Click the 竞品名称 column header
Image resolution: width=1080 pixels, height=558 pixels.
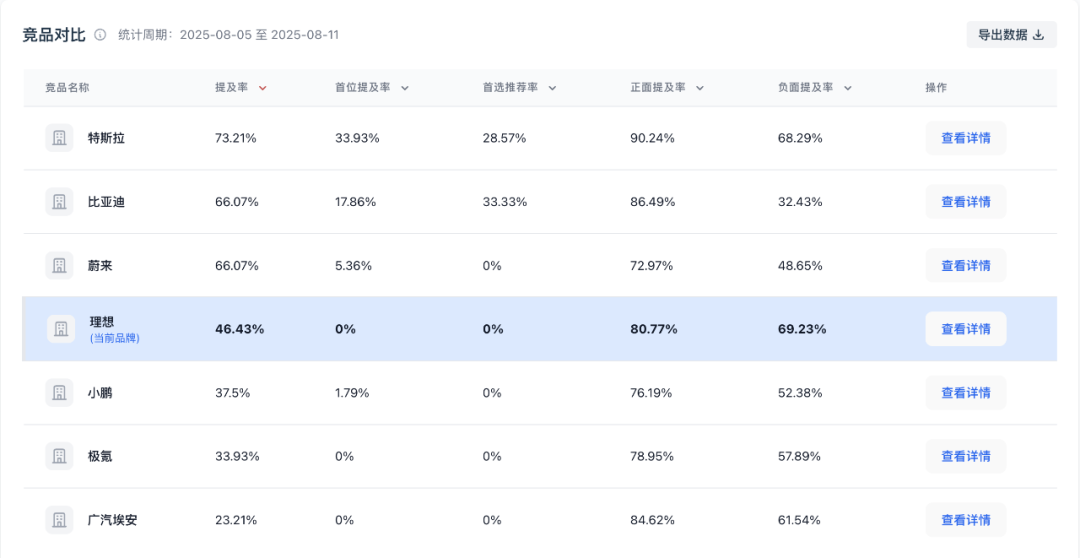click(x=67, y=87)
